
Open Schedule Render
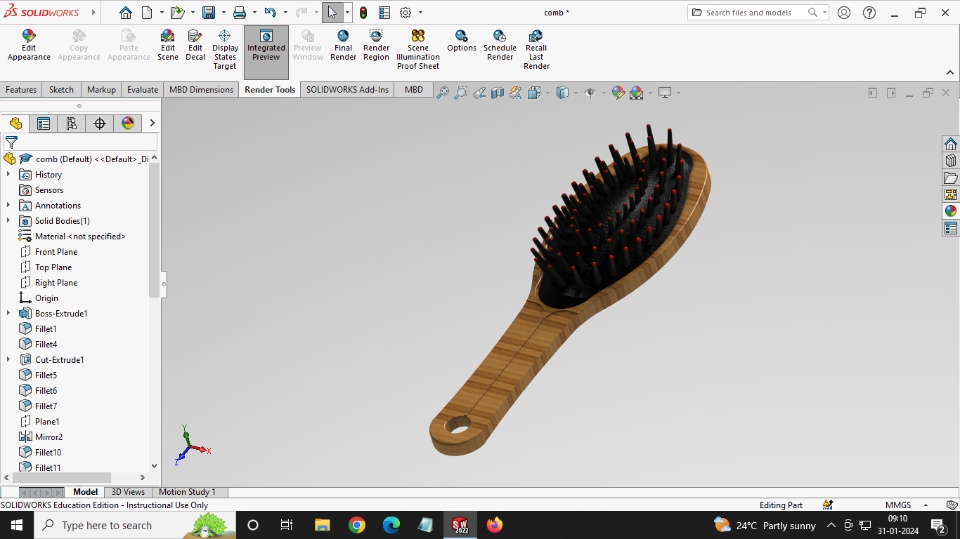tap(500, 45)
